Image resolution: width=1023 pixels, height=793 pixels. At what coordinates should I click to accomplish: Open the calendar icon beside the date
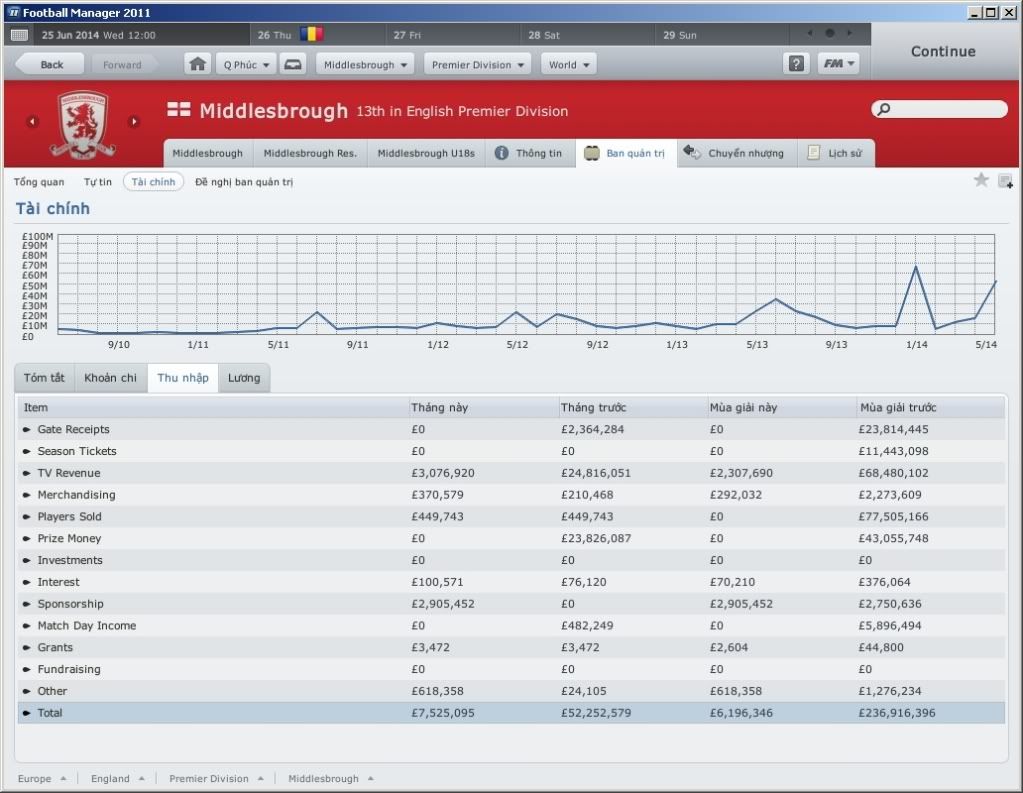coord(20,35)
